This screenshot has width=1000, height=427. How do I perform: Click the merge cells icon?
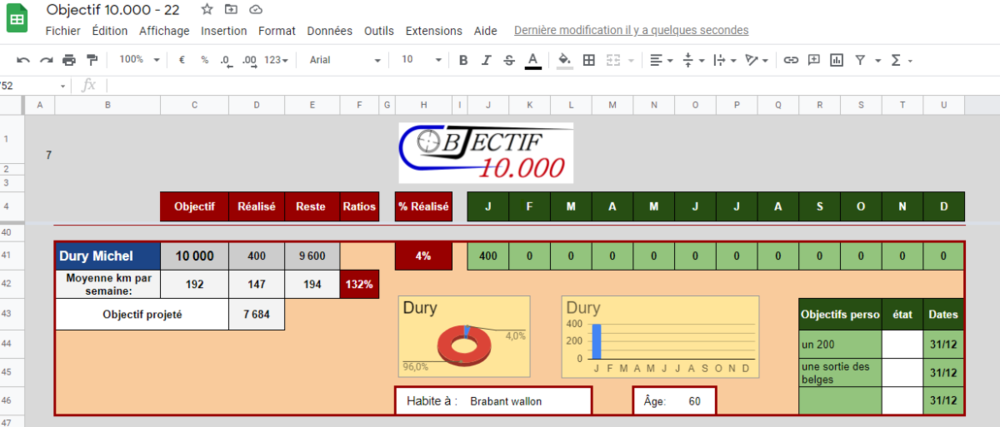point(614,60)
